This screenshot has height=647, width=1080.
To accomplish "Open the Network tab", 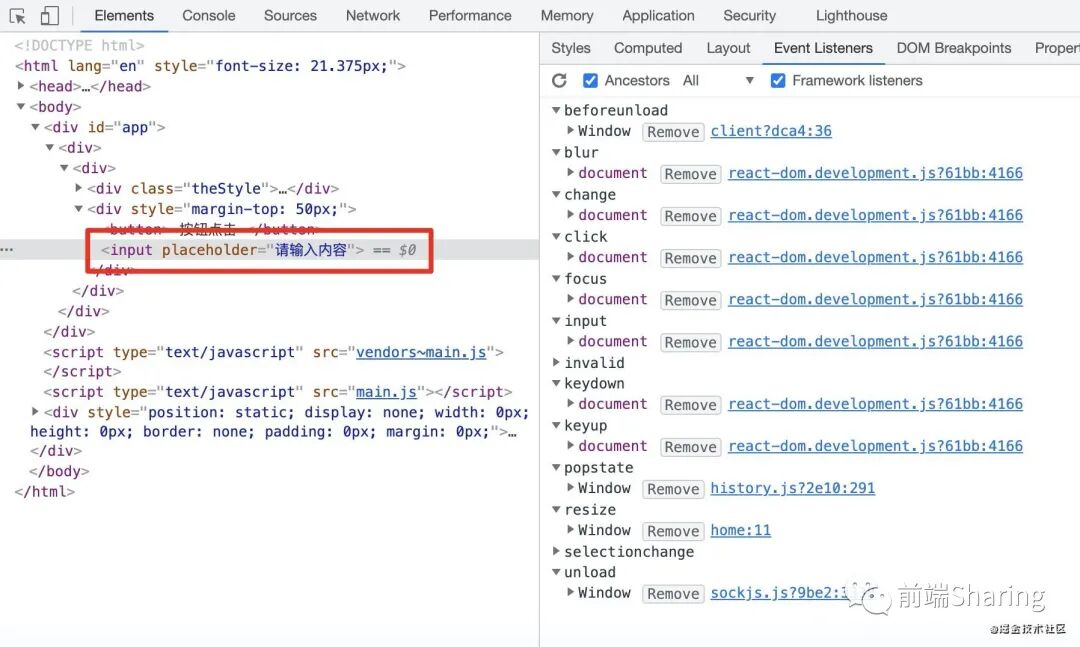I will coord(373,15).
